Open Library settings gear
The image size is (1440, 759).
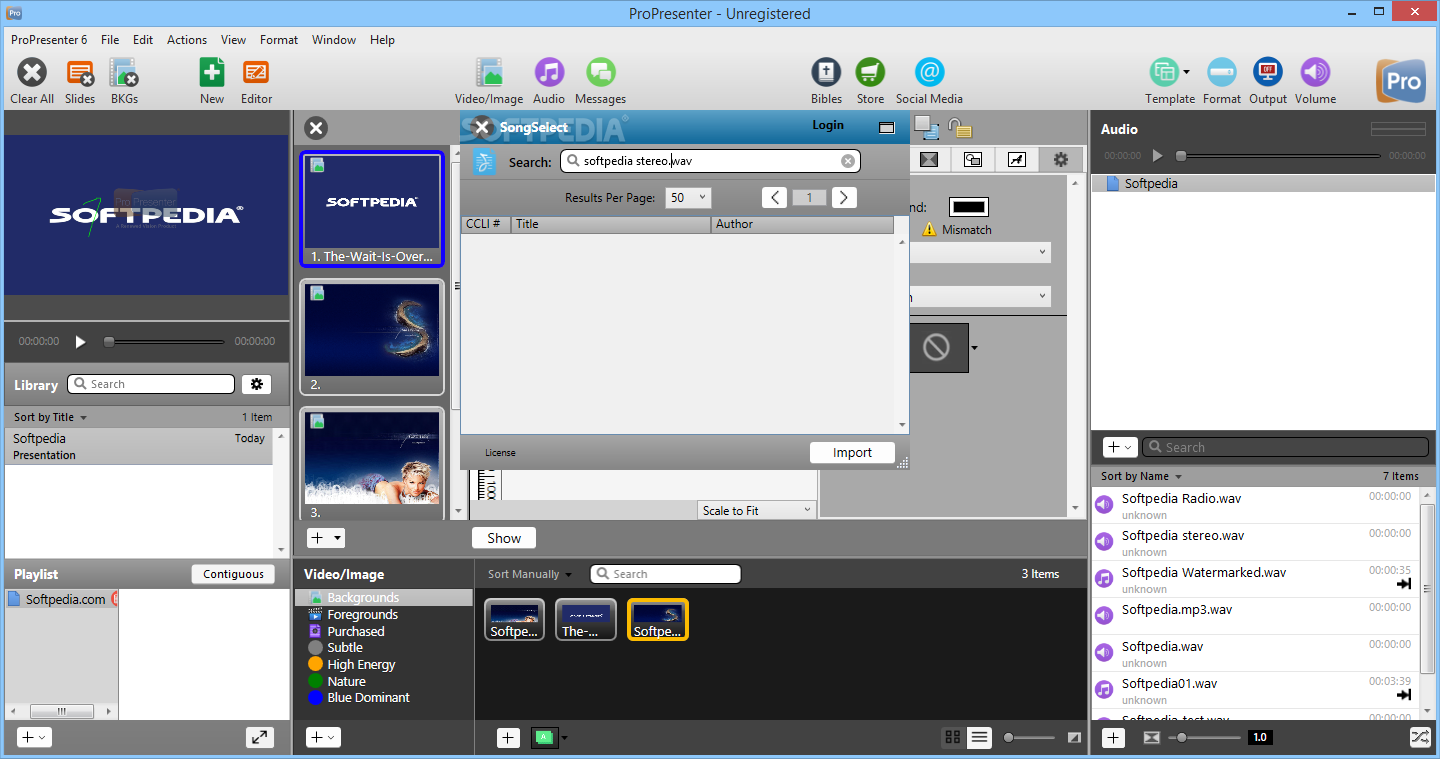(257, 384)
